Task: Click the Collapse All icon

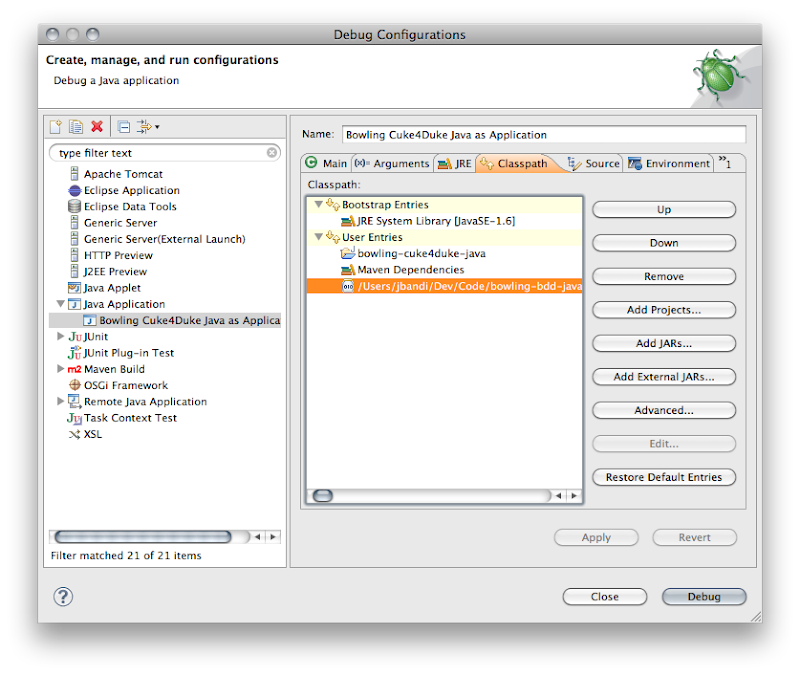Action: pos(123,127)
